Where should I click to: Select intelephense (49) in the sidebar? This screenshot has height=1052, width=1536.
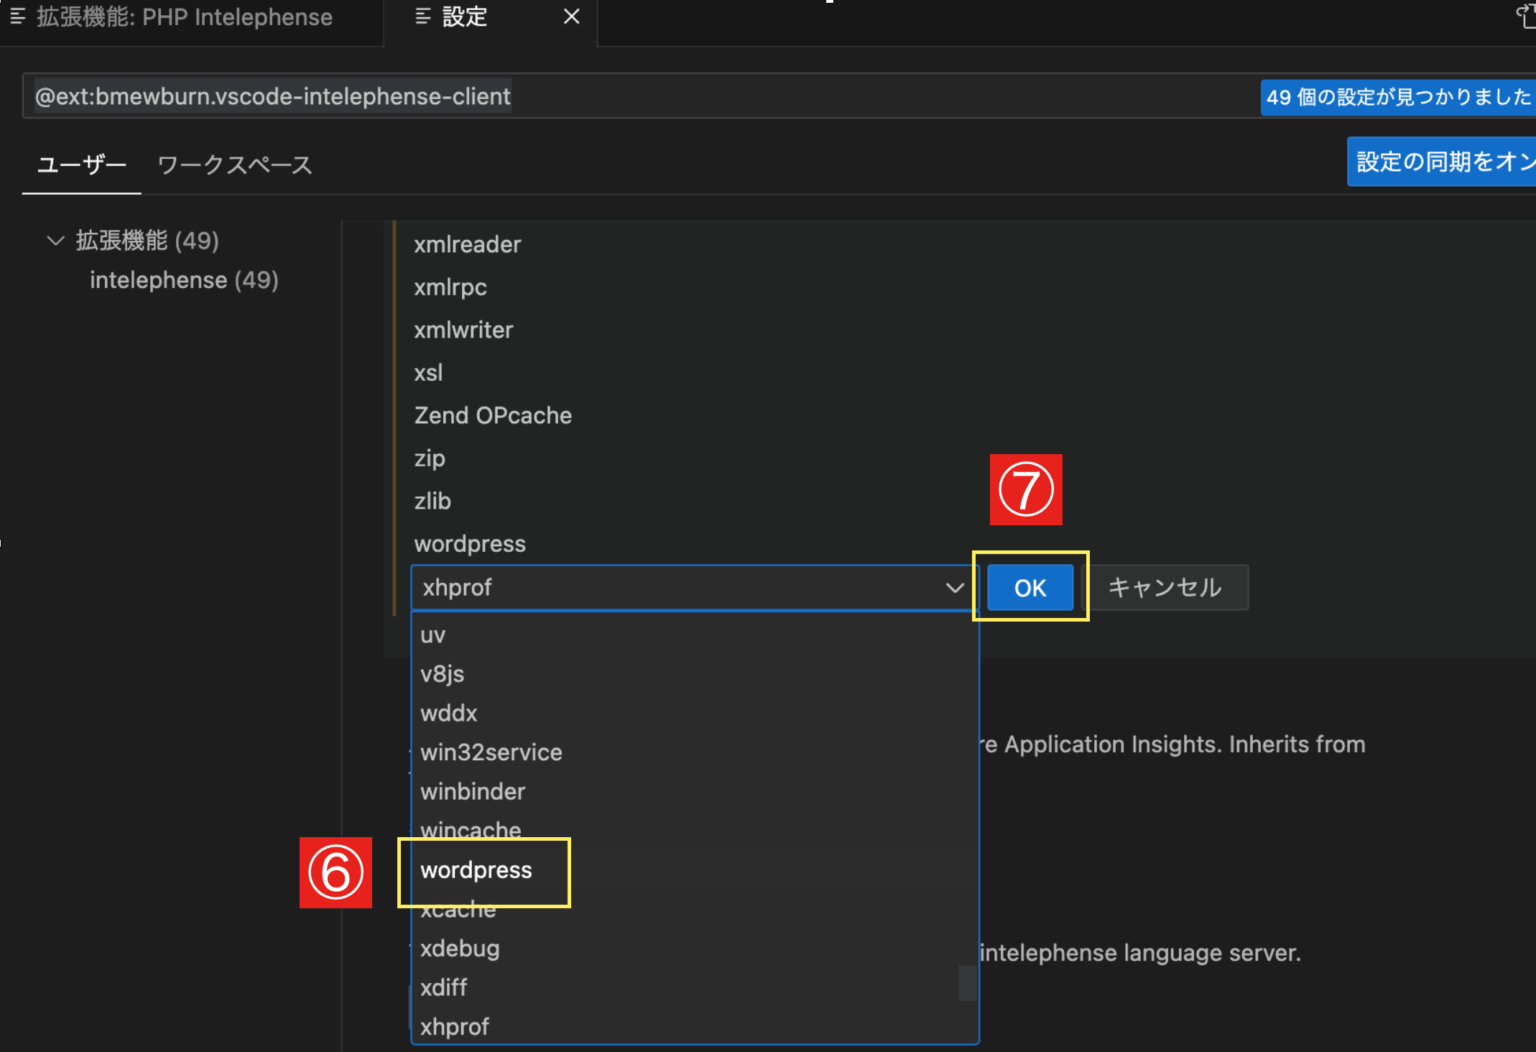pyautogui.click(x=184, y=280)
